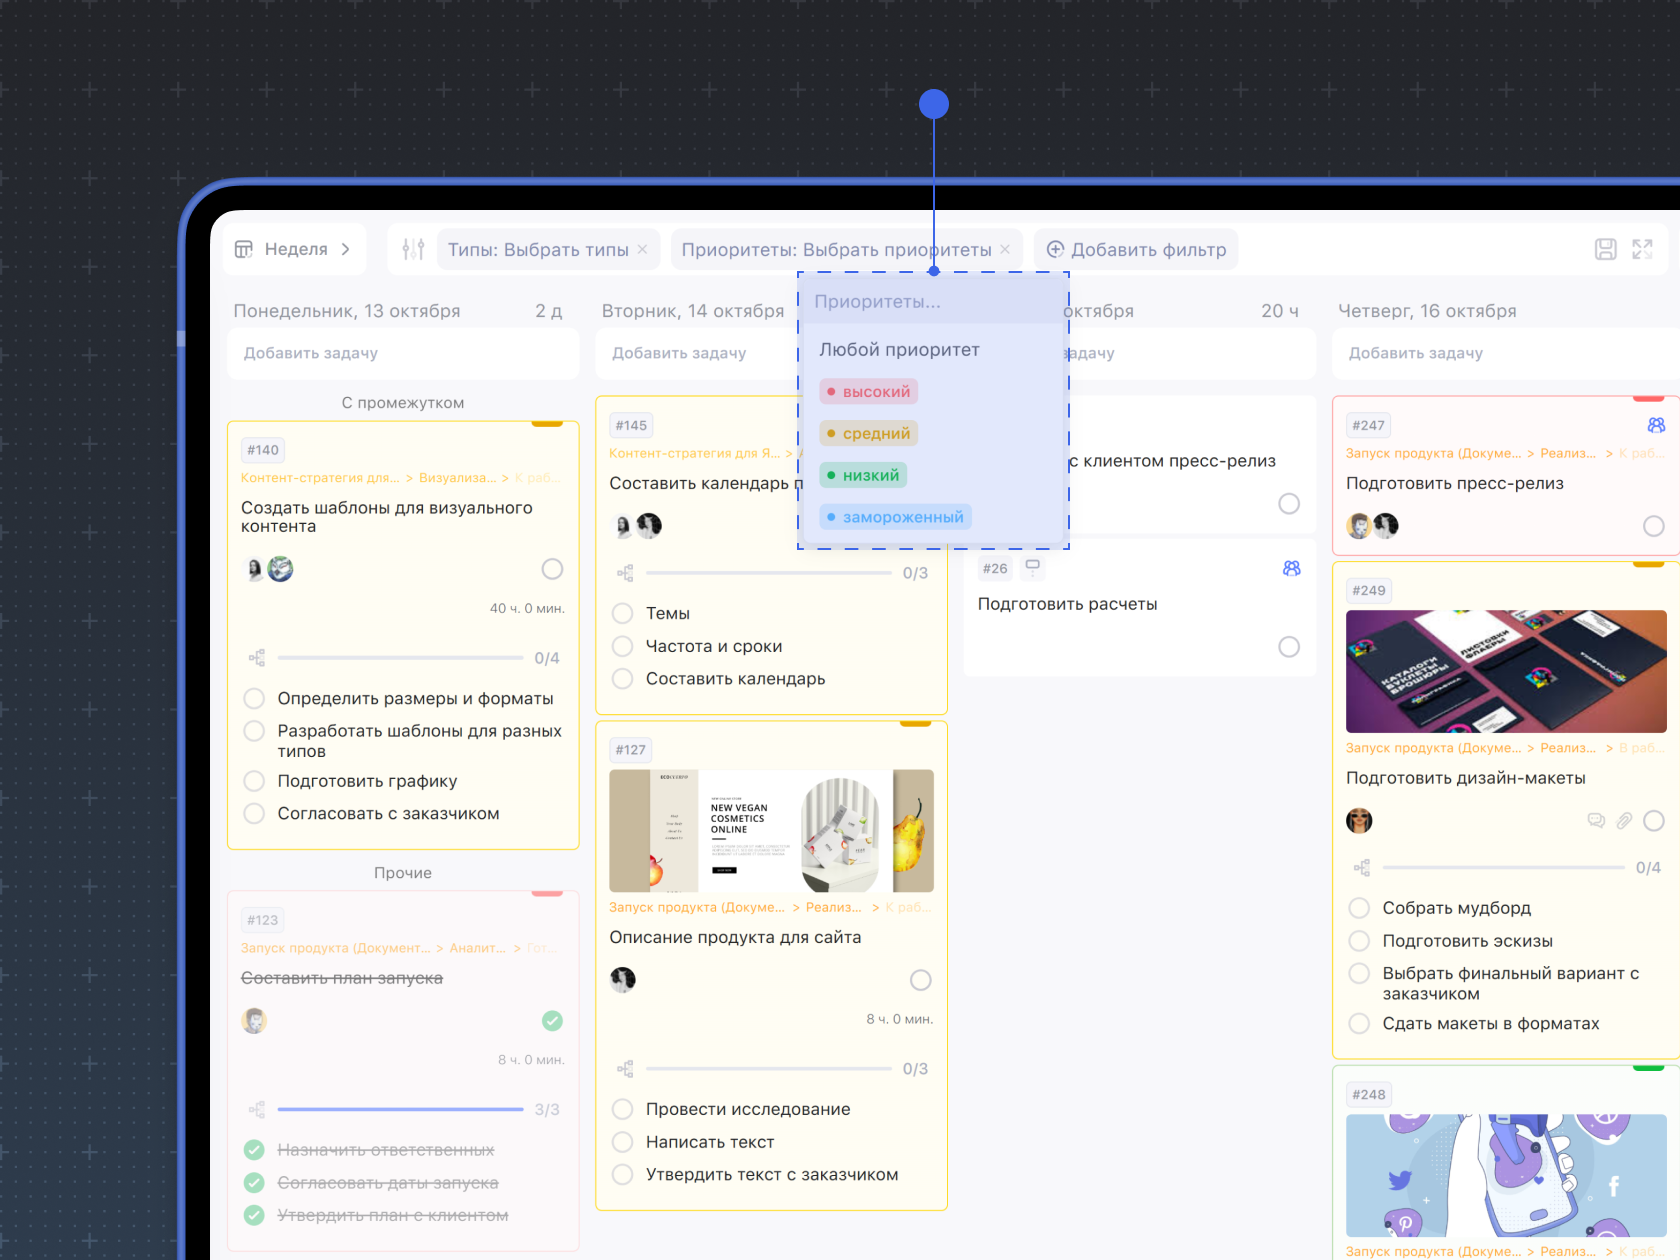The width and height of the screenshot is (1680, 1260).
Task: Click Добавить задачу under Monday, 13 октября
Action: [403, 353]
